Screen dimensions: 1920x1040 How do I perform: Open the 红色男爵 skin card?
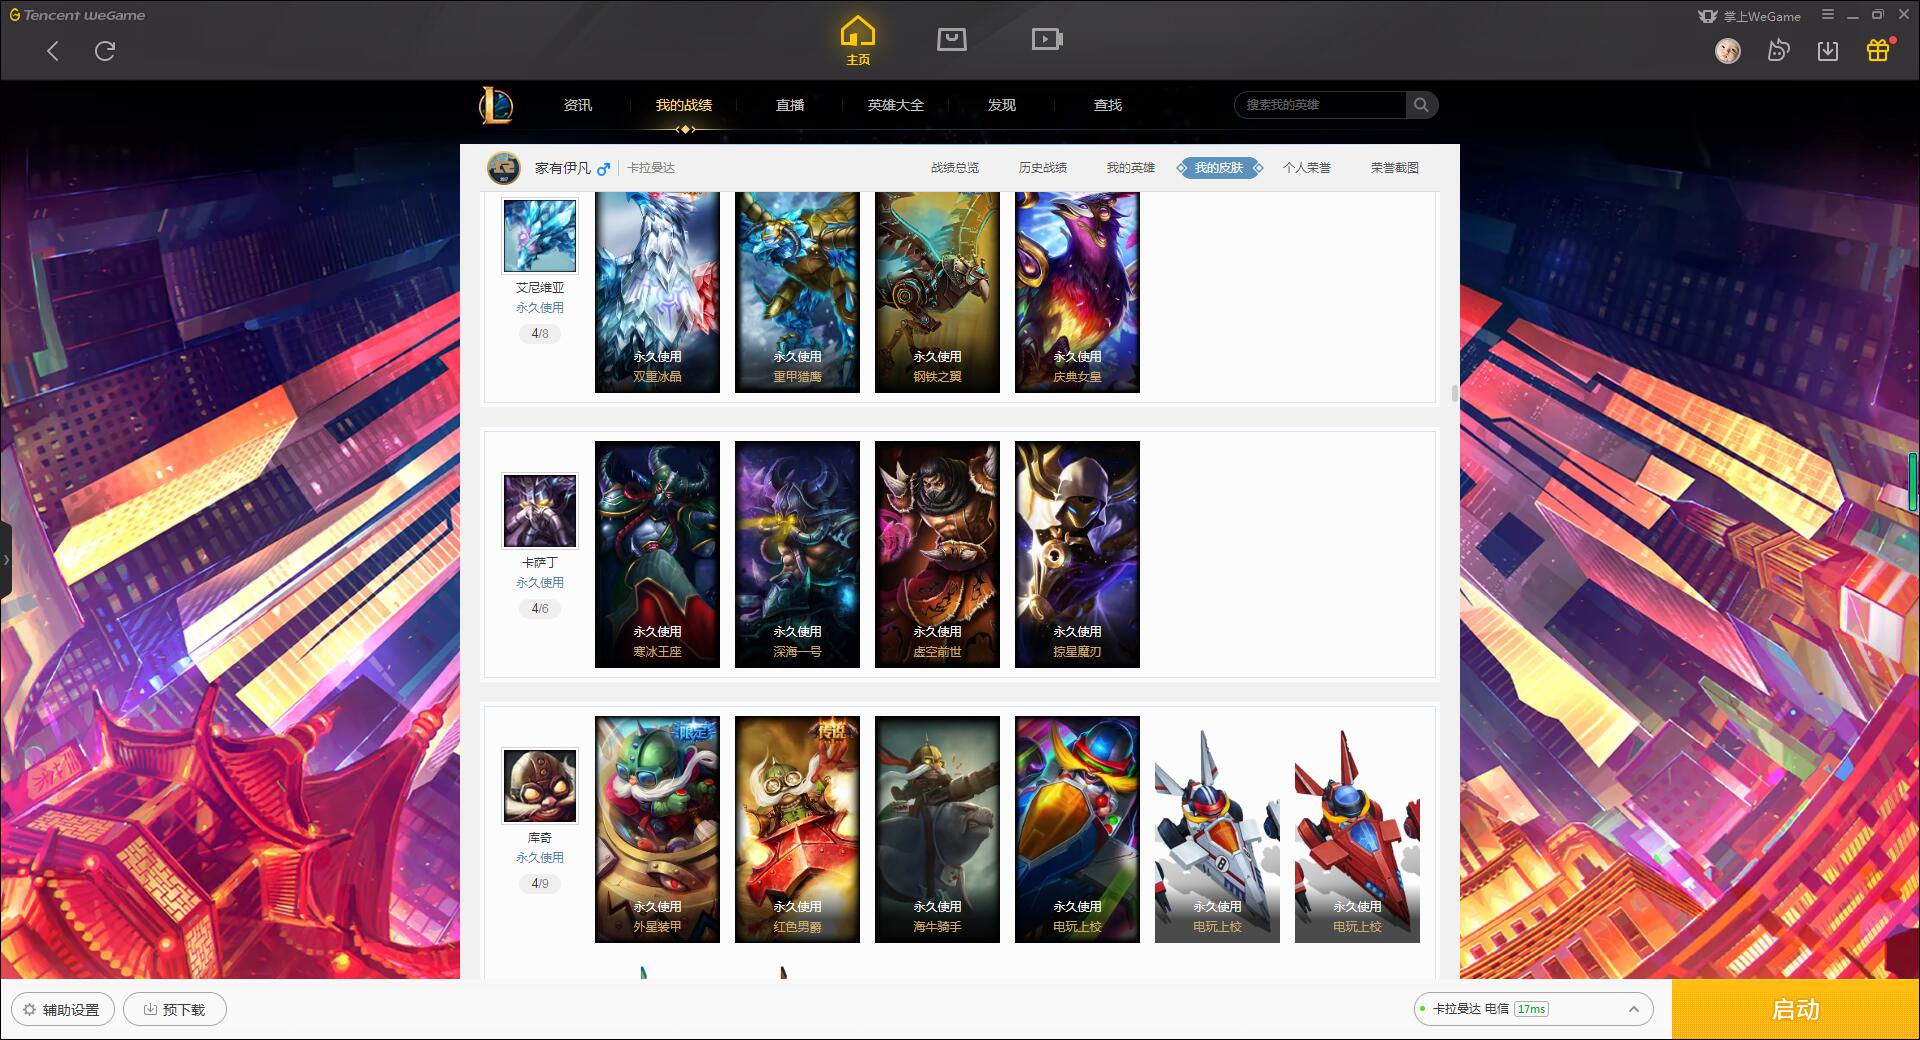pyautogui.click(x=797, y=829)
